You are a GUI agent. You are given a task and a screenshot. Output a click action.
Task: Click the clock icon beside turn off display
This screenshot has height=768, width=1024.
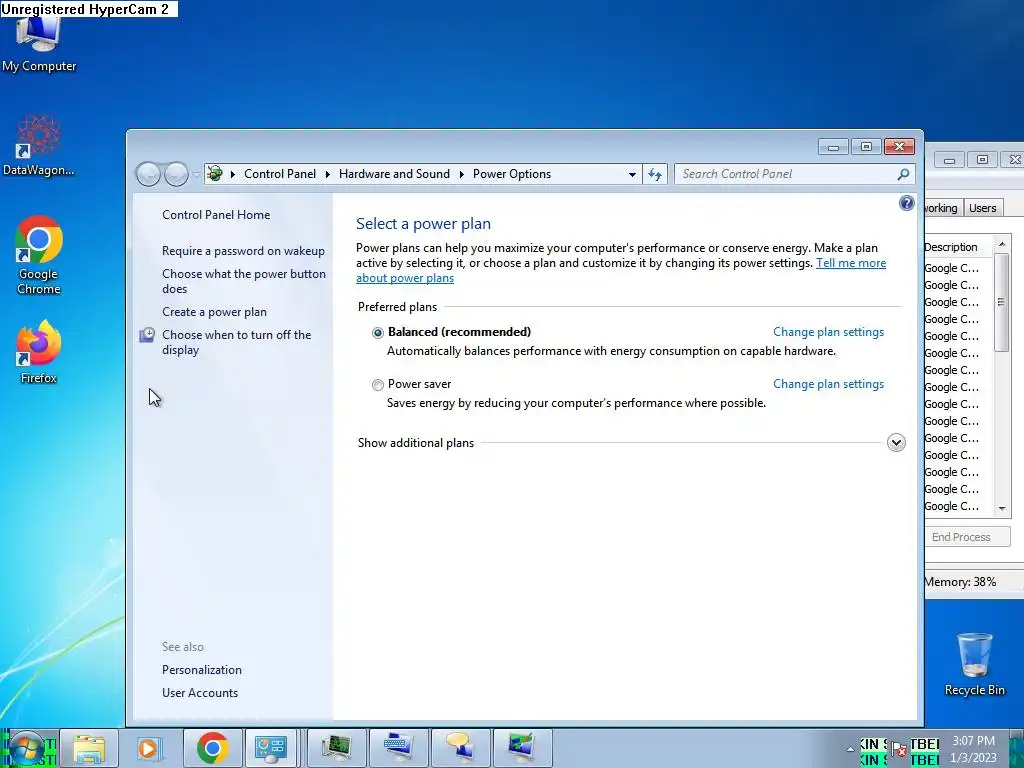pos(147,335)
